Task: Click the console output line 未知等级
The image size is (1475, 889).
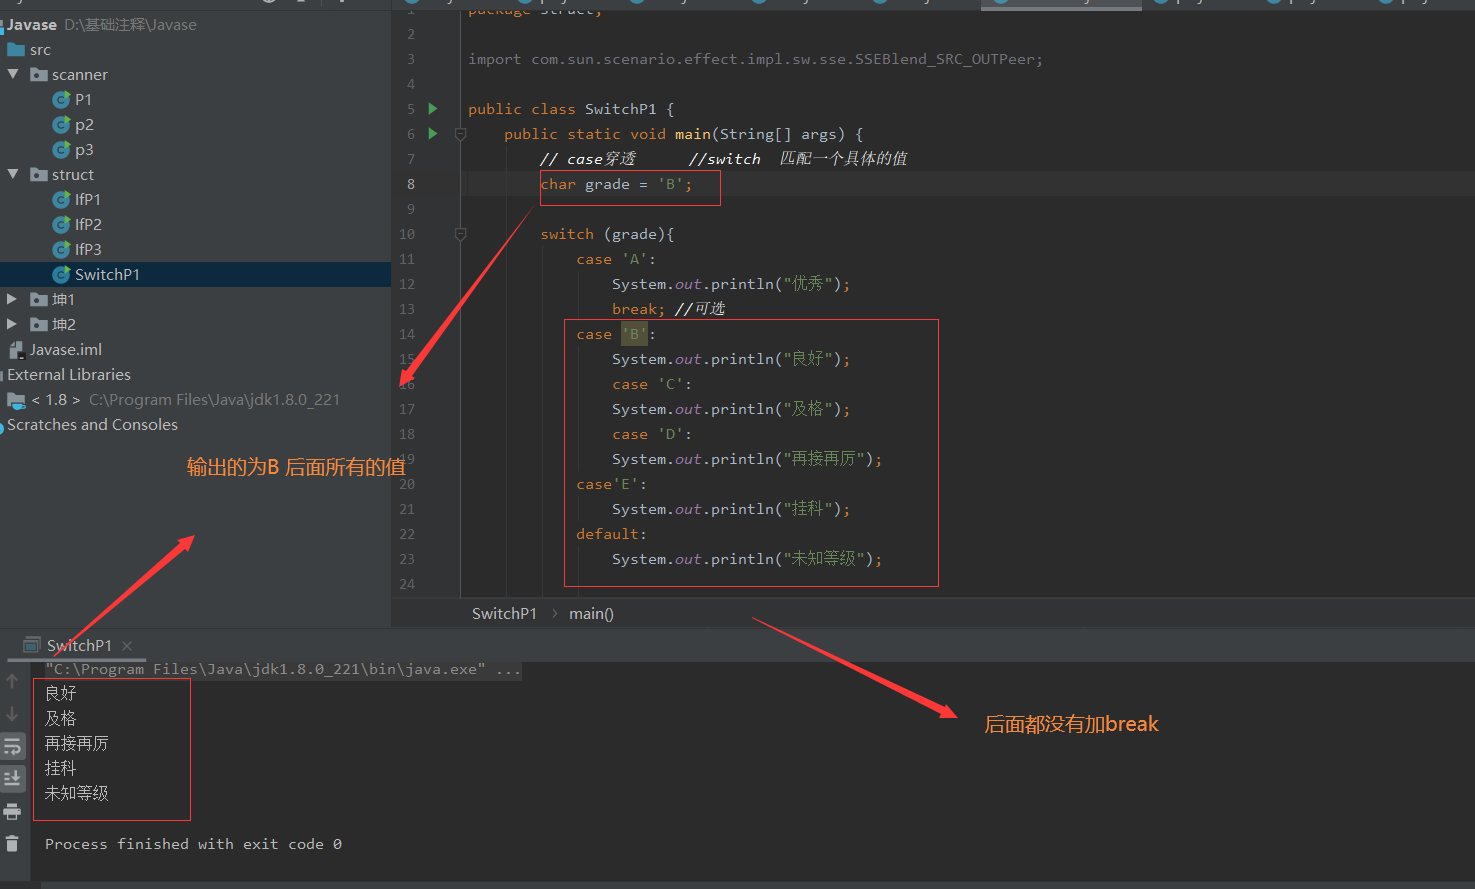Action: (77, 793)
